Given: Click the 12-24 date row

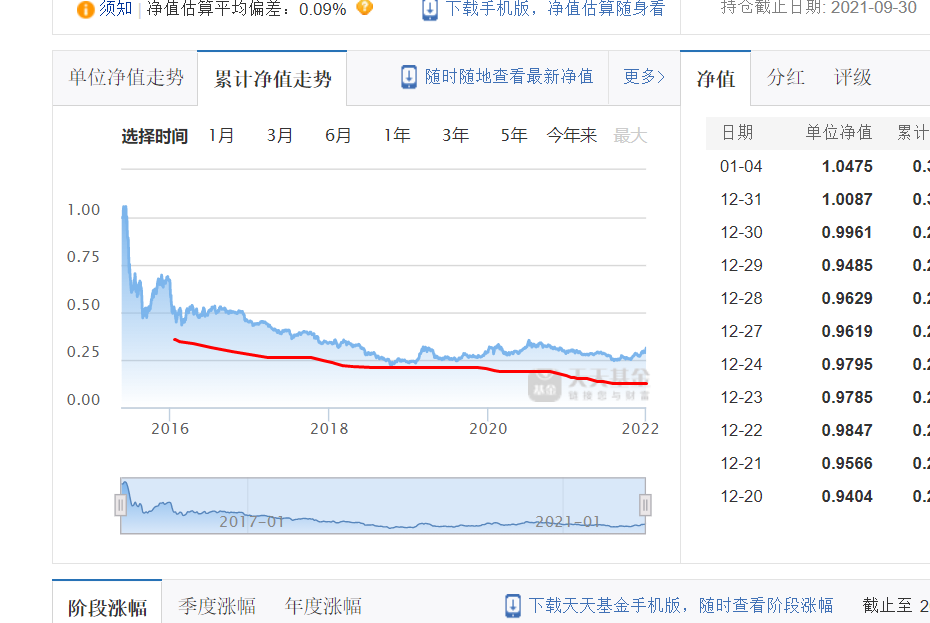Looking at the screenshot, I should click(x=741, y=364).
